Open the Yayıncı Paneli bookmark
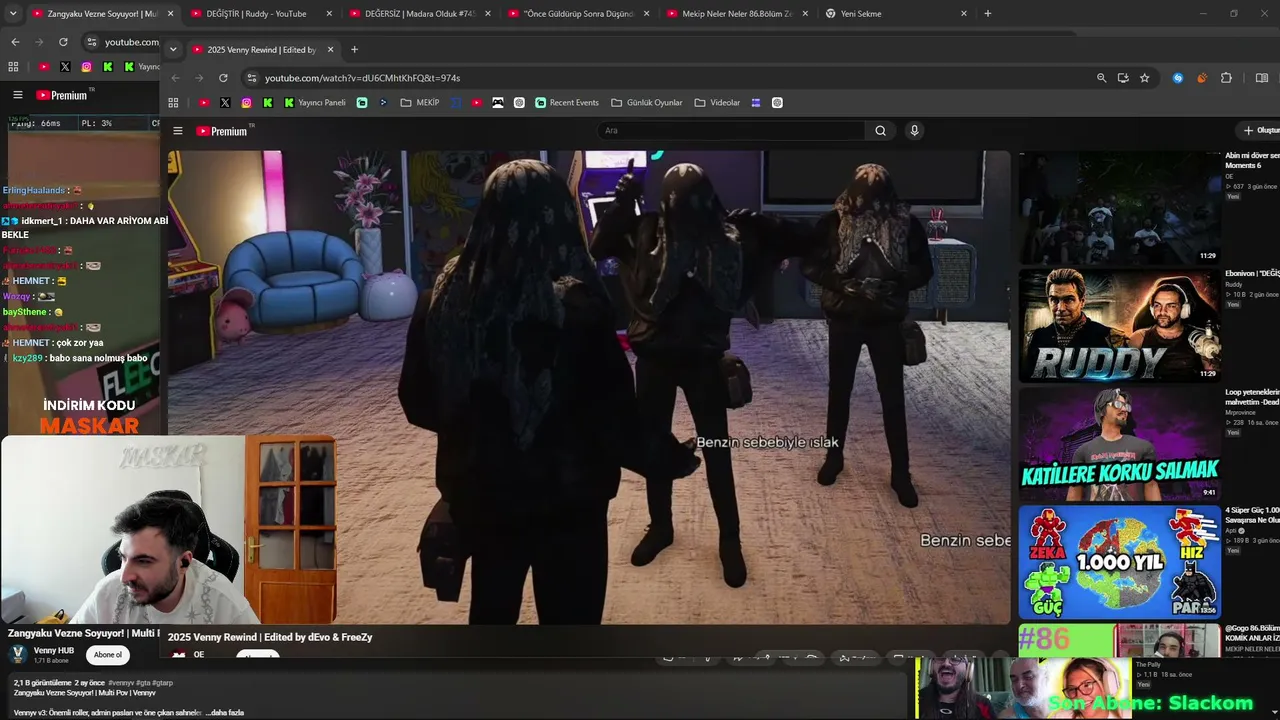The image size is (1280, 720). [315, 103]
